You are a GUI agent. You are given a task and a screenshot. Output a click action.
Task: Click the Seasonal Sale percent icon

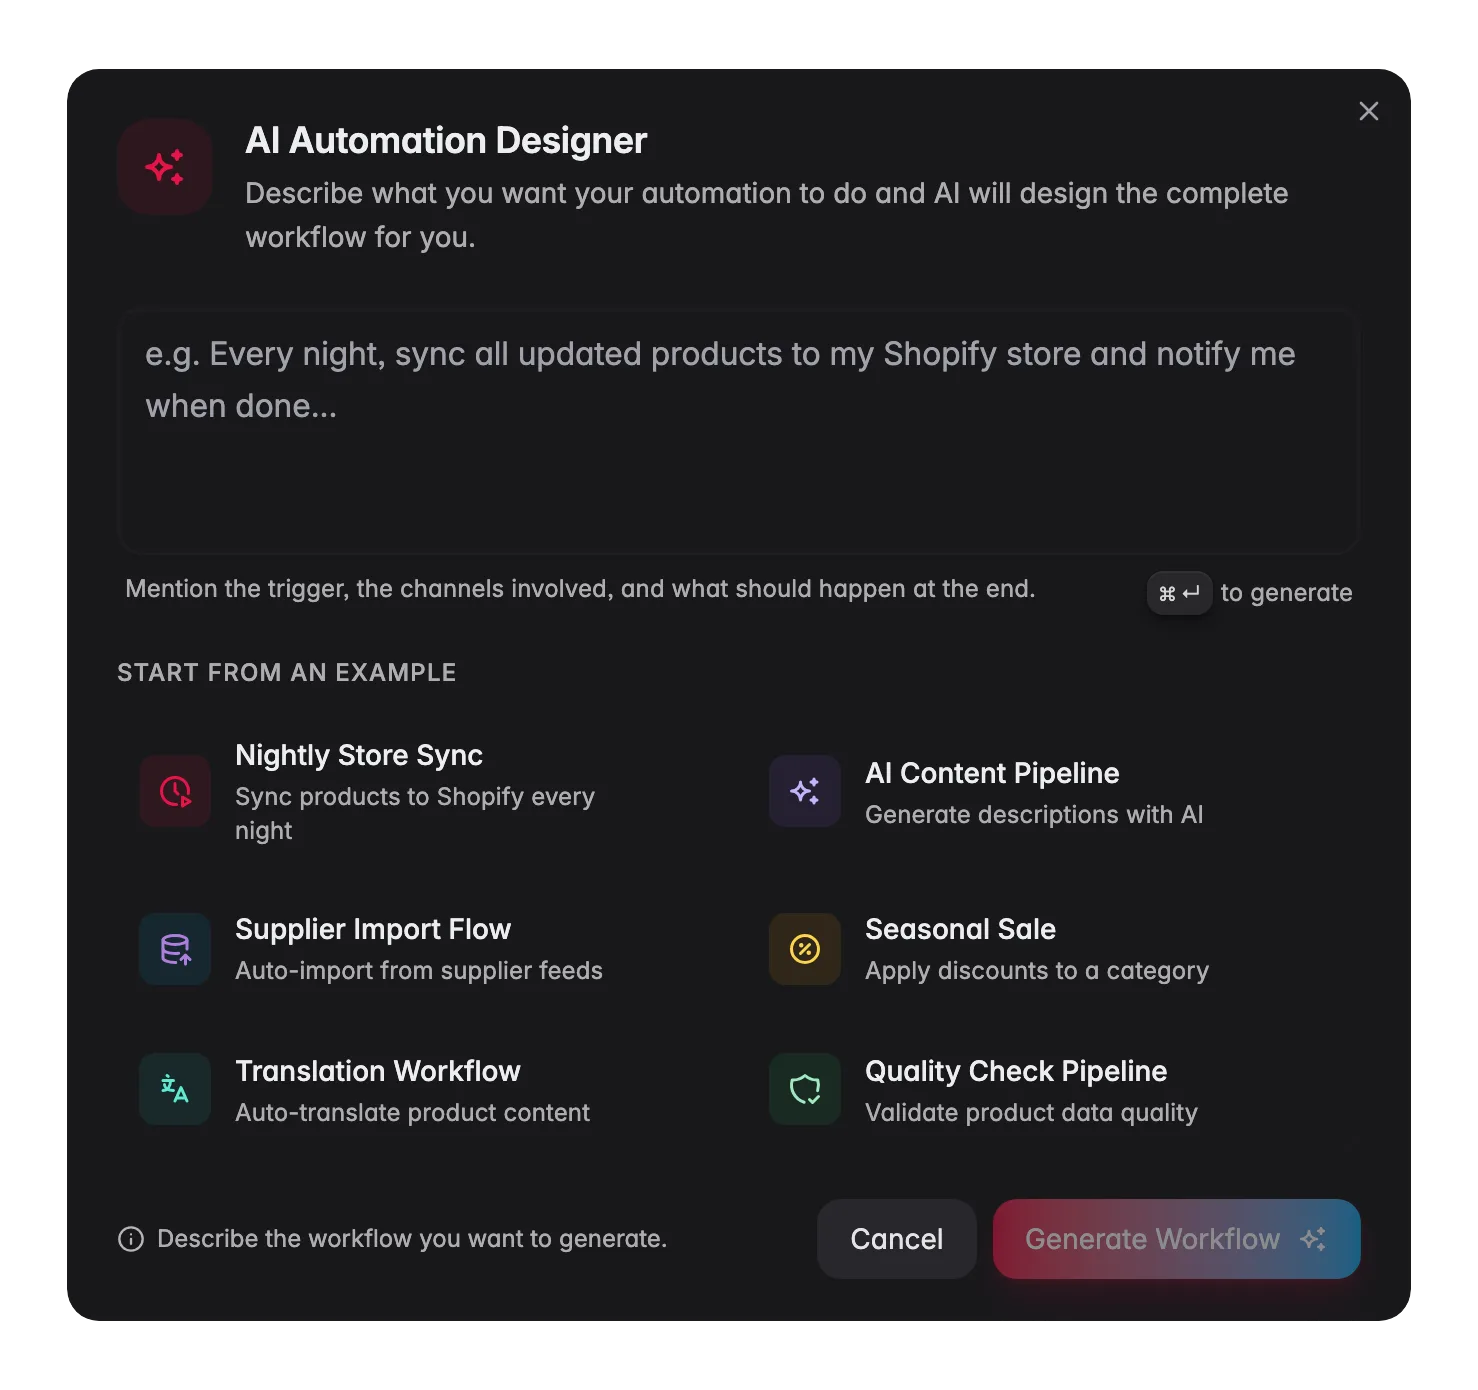(805, 949)
